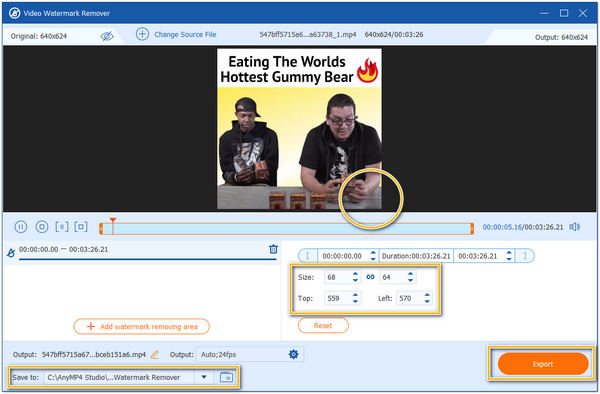Viewport: 600px width, 394px height.
Task: Click the 00:00:05.16/00:03:26.21 time readout
Action: (523, 227)
